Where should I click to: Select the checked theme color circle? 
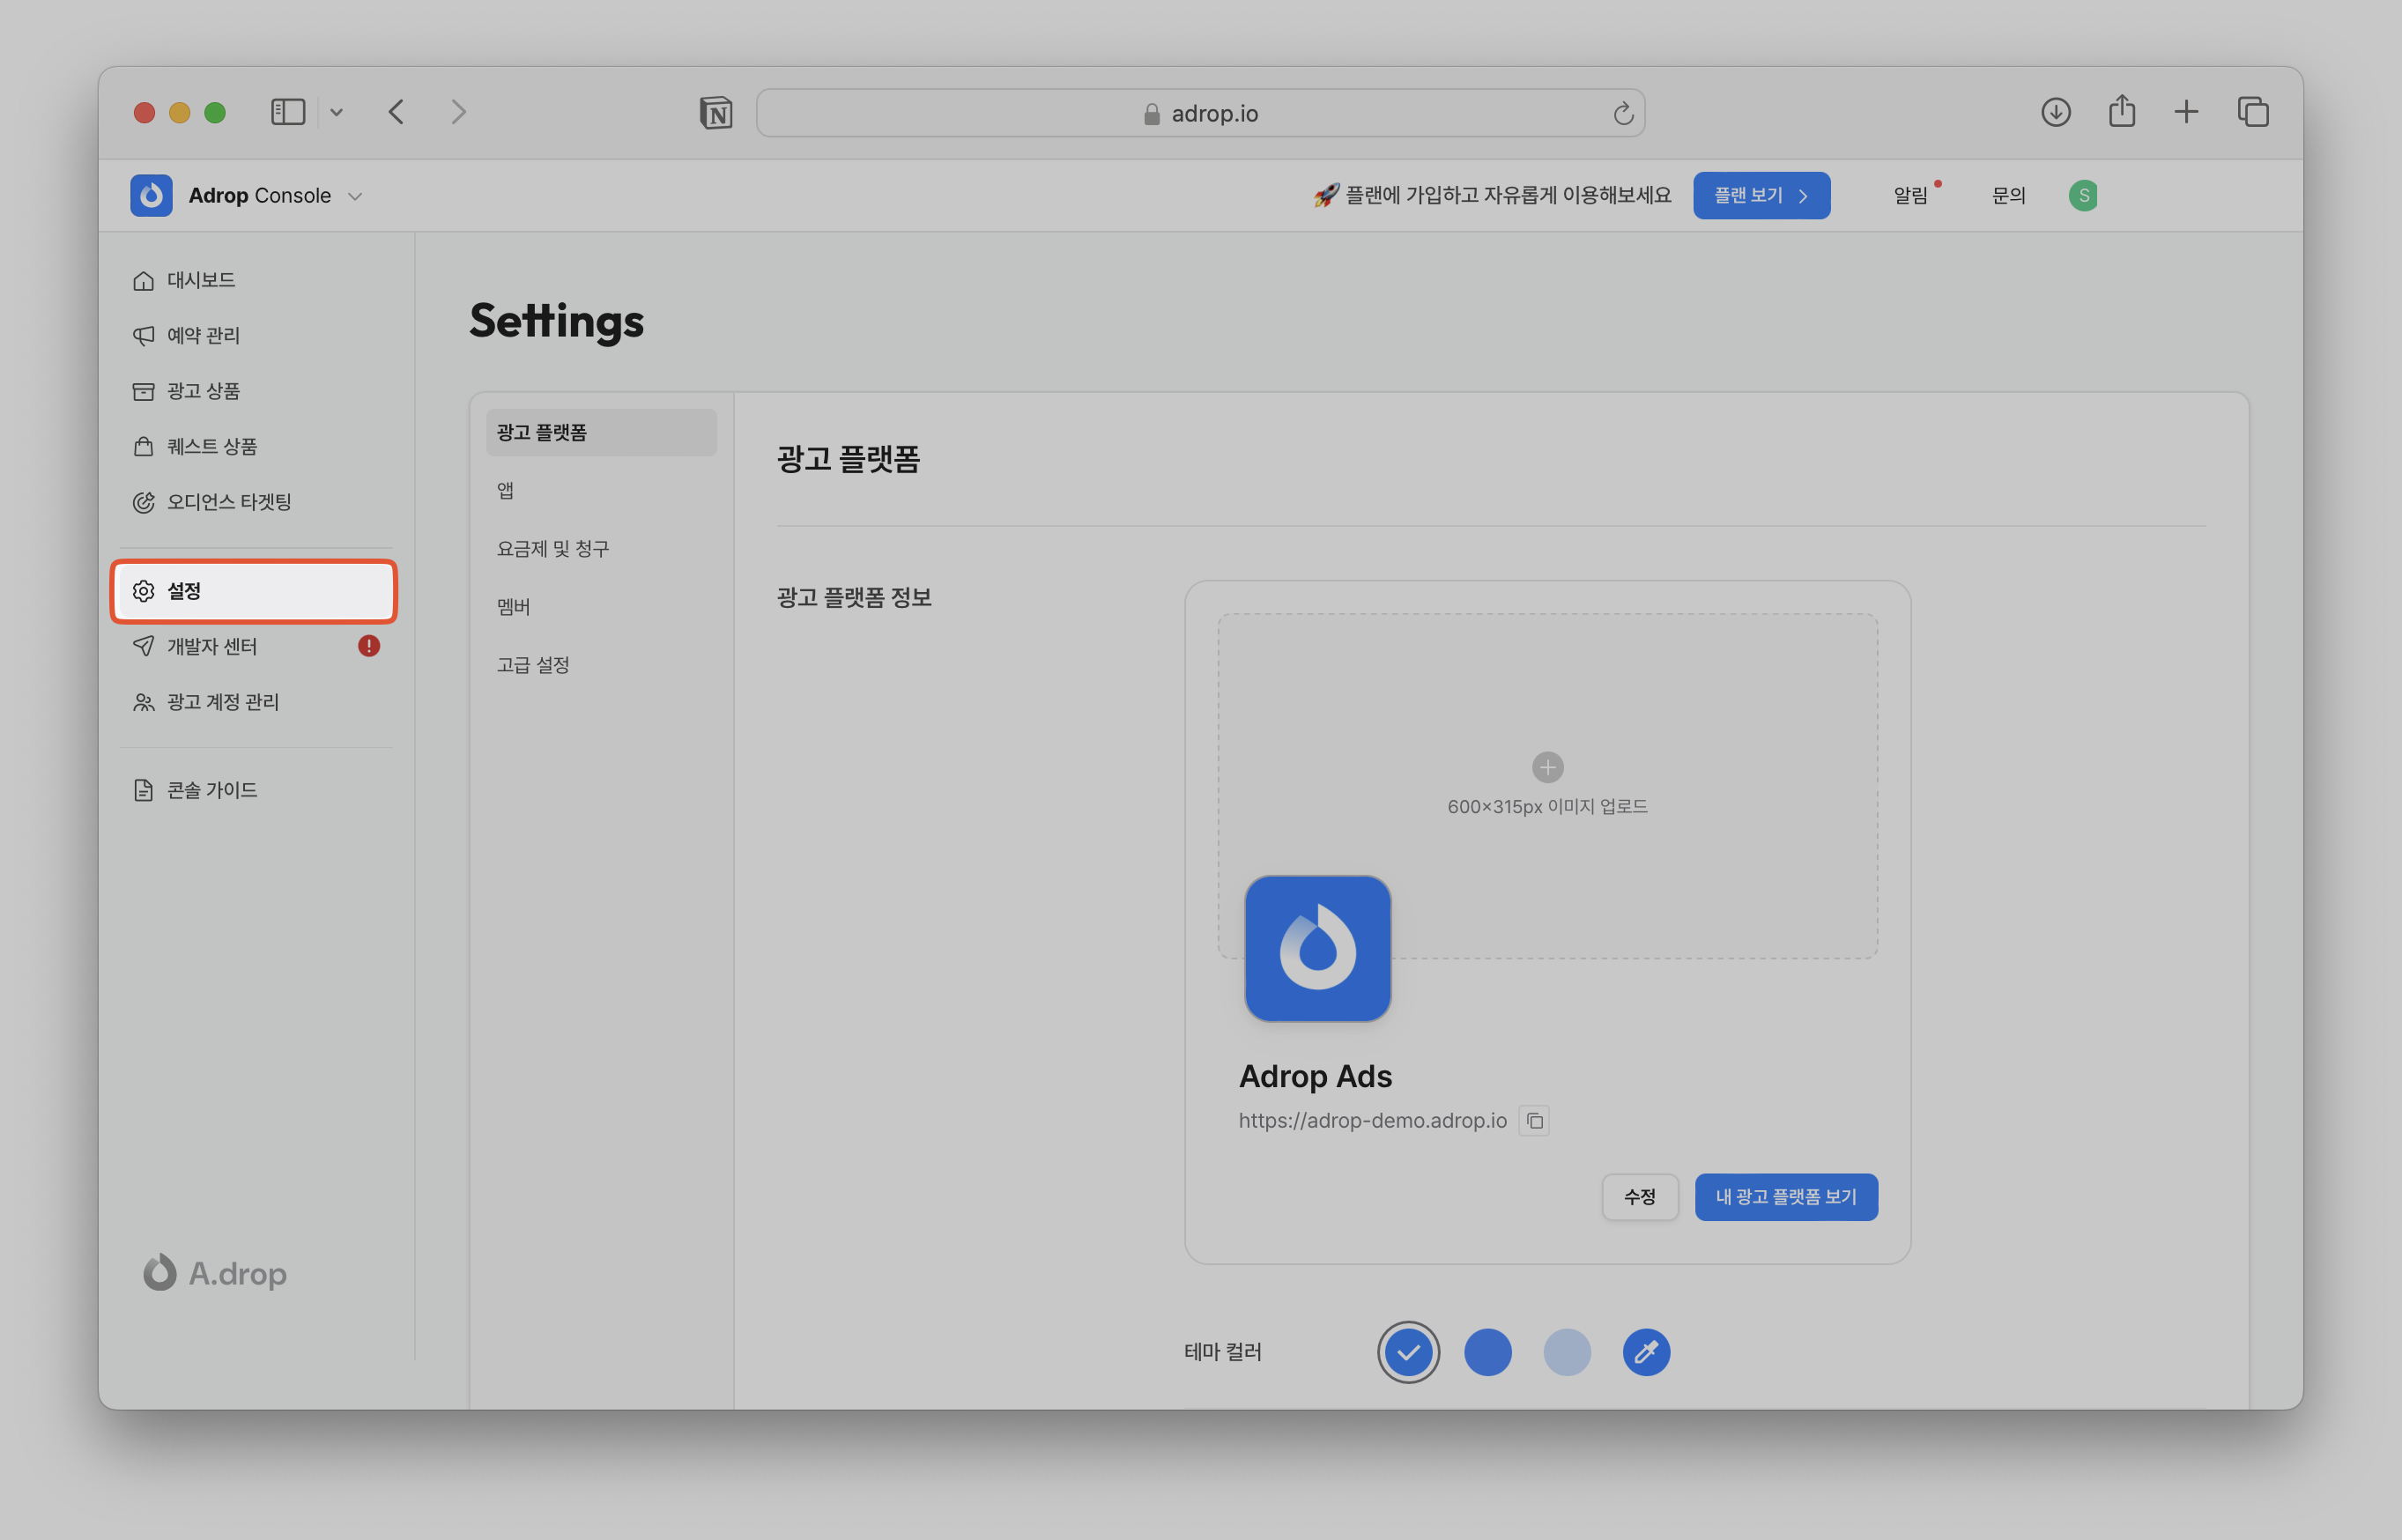pyautogui.click(x=1408, y=1352)
